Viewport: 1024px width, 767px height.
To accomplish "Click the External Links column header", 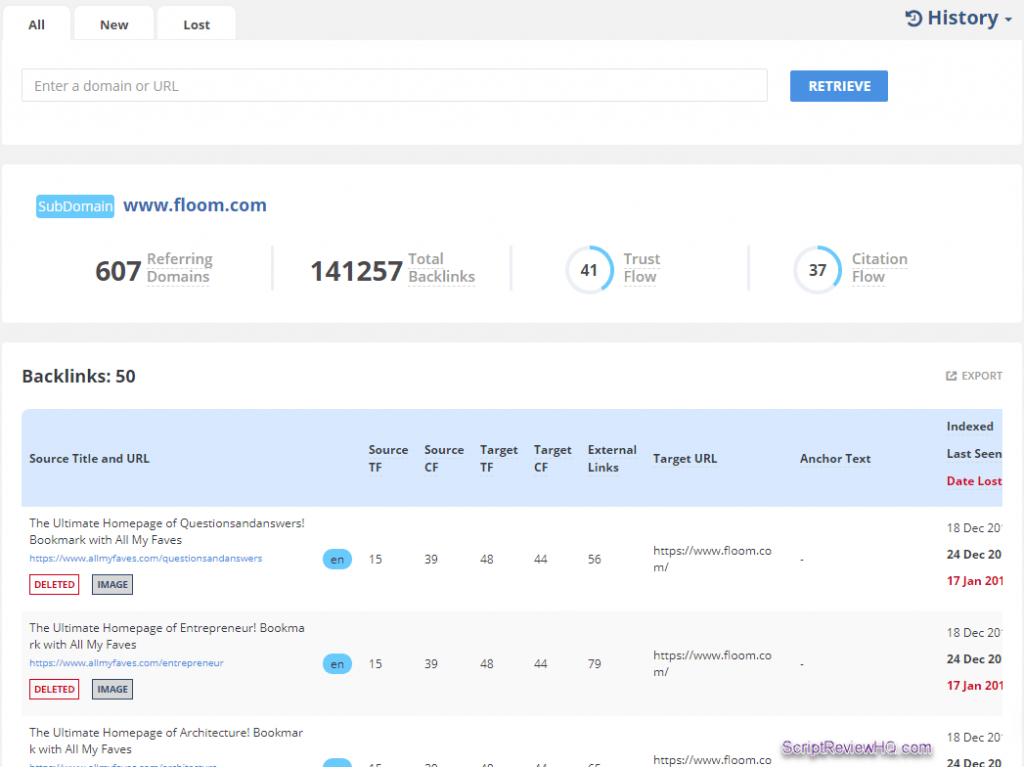I will coord(612,459).
